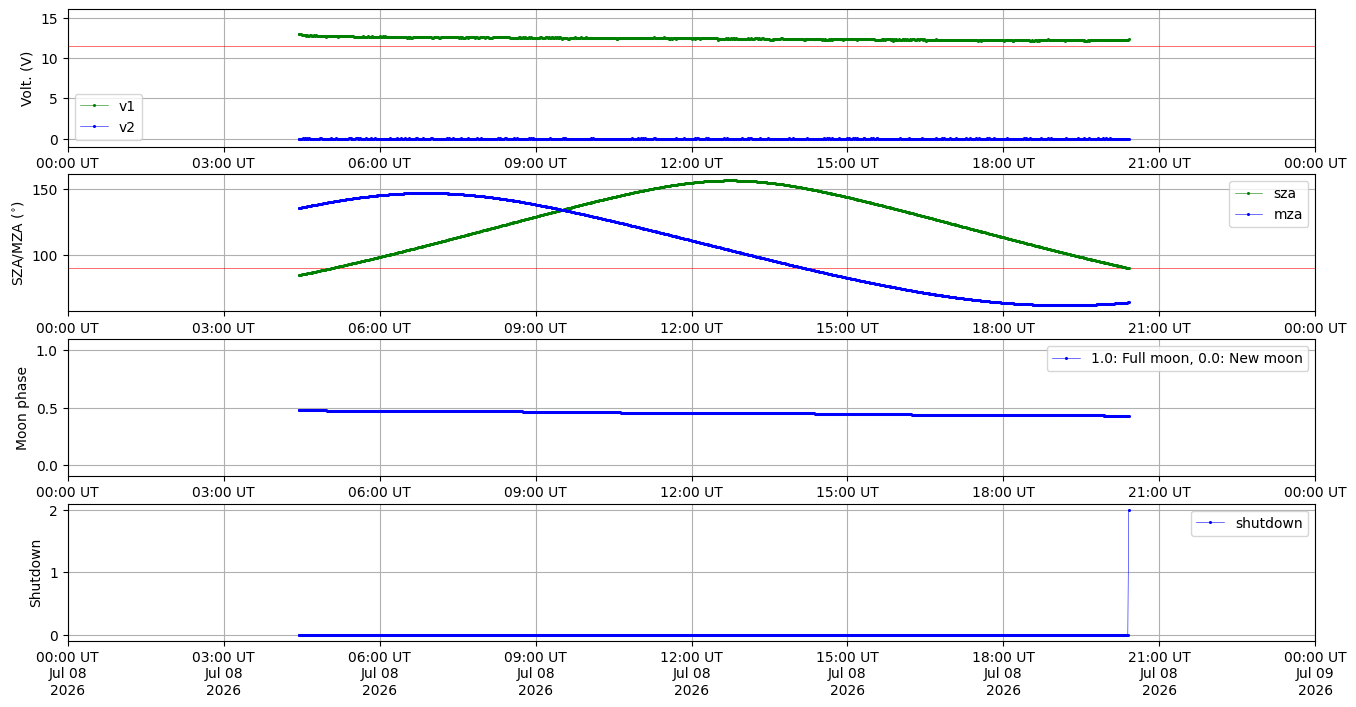1356x707 pixels.
Task: Click the Shutdown y-axis label
Action: click(x=35, y=573)
